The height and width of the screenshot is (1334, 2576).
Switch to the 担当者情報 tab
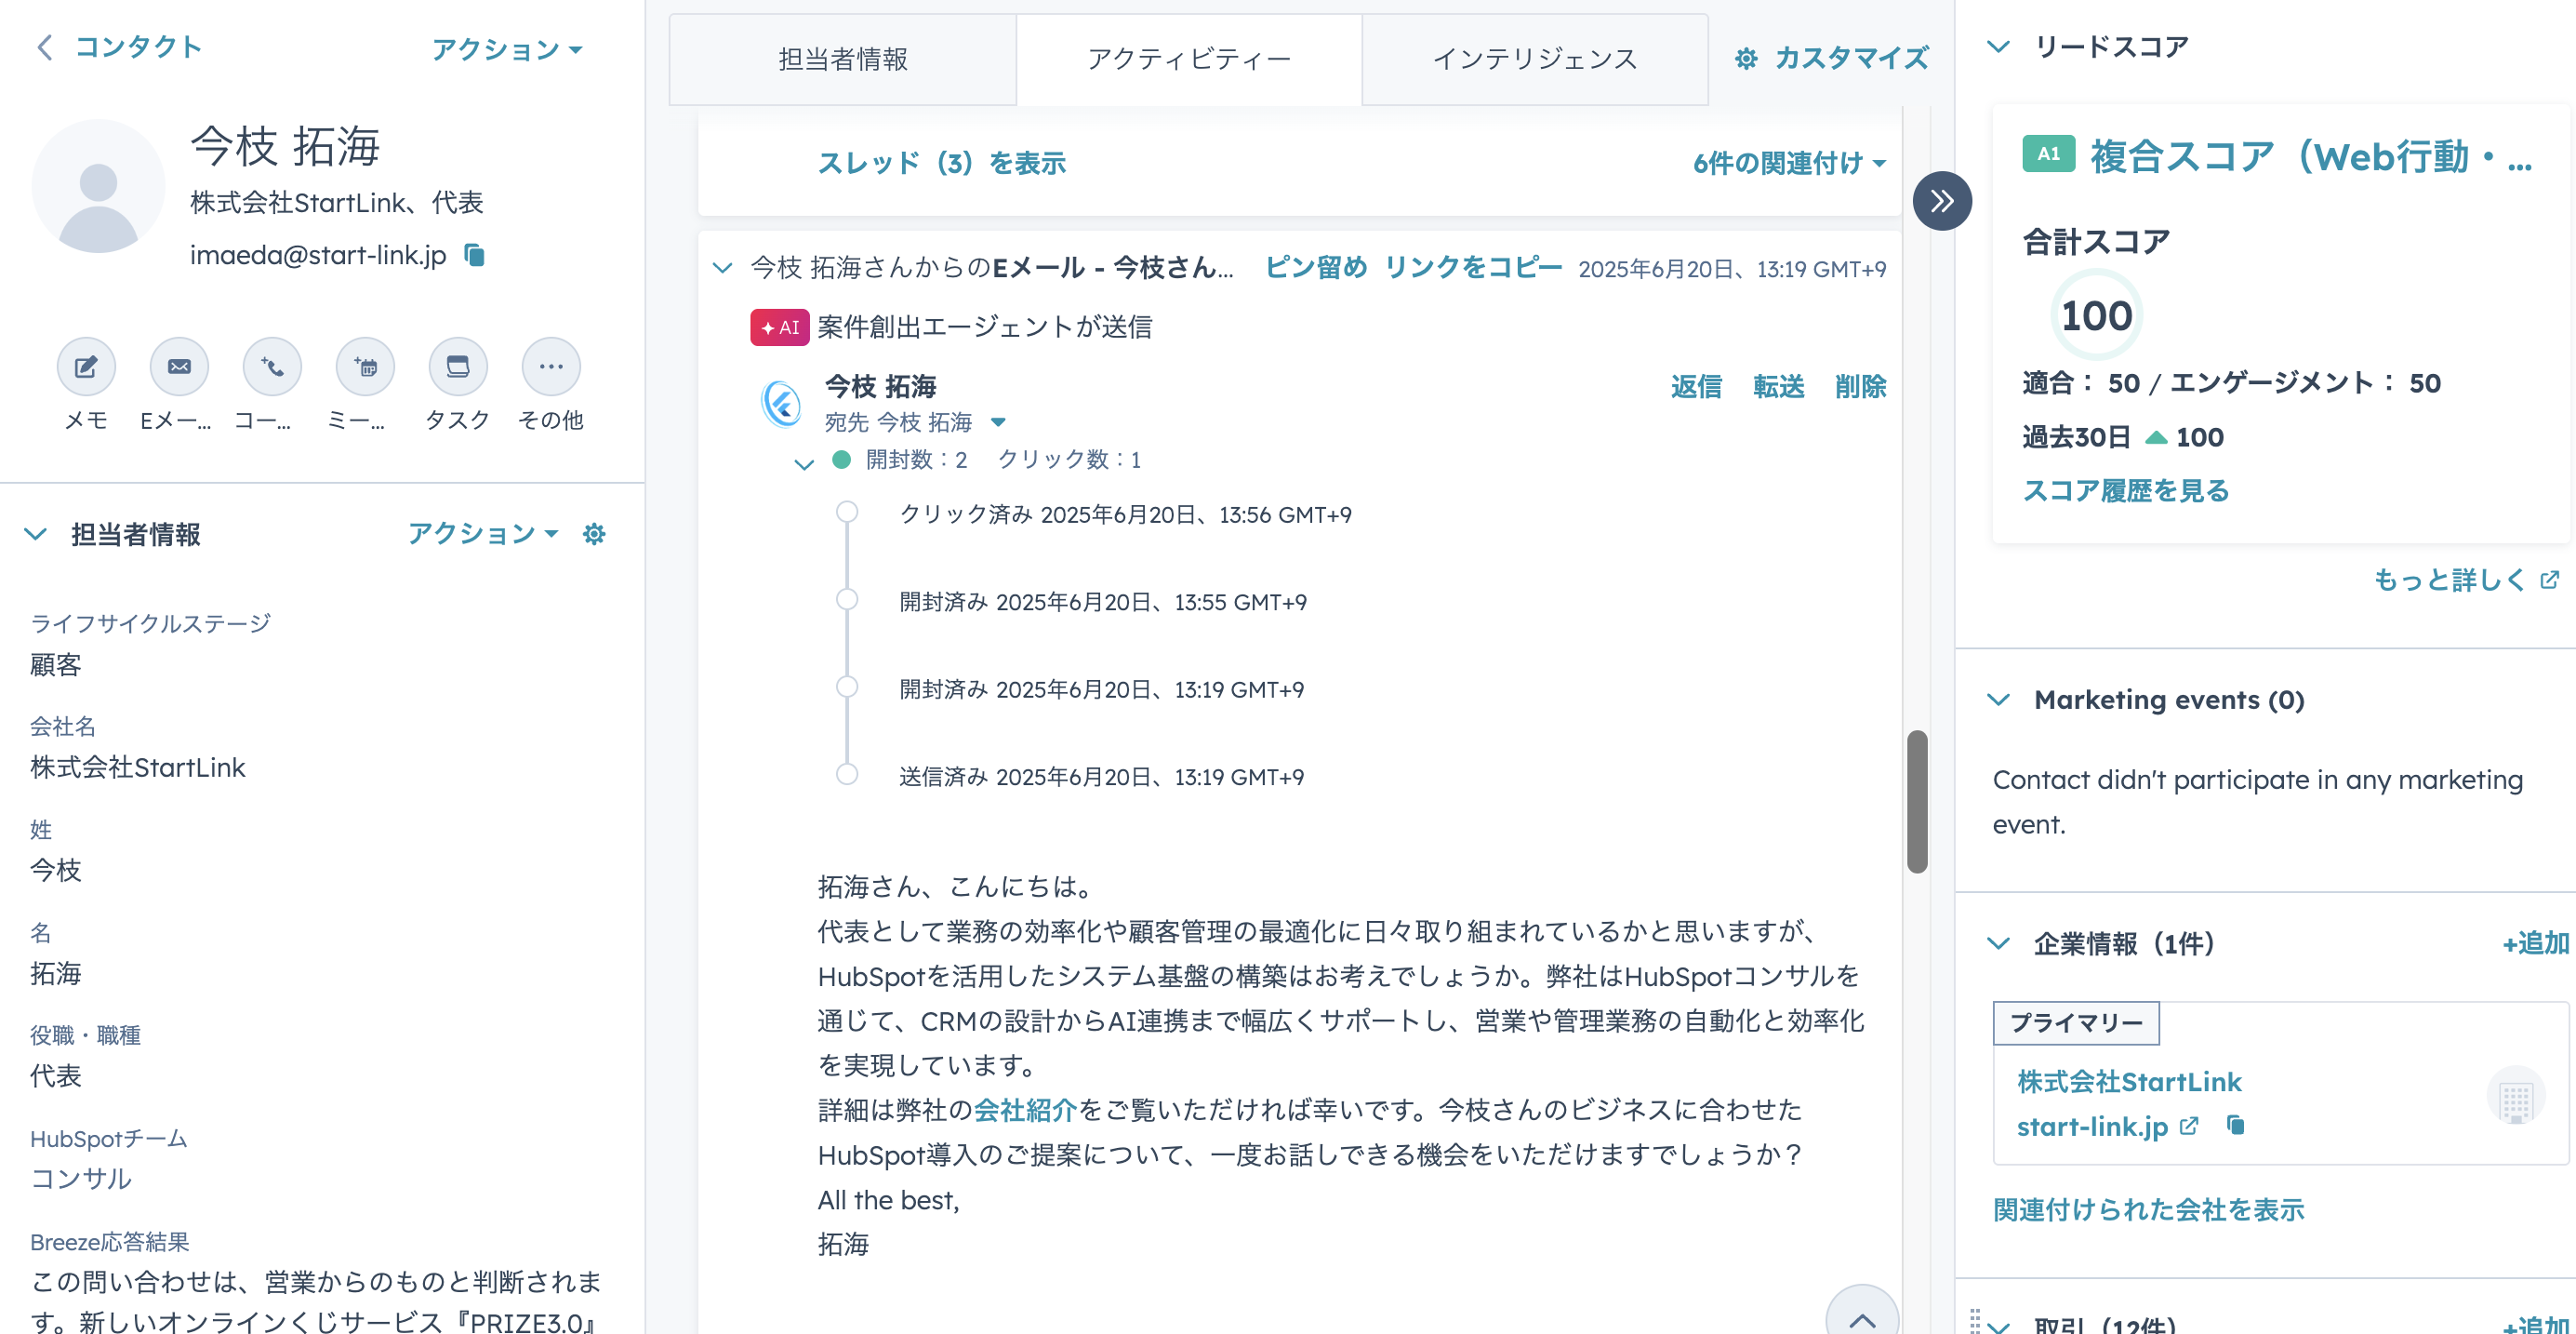[x=842, y=59]
